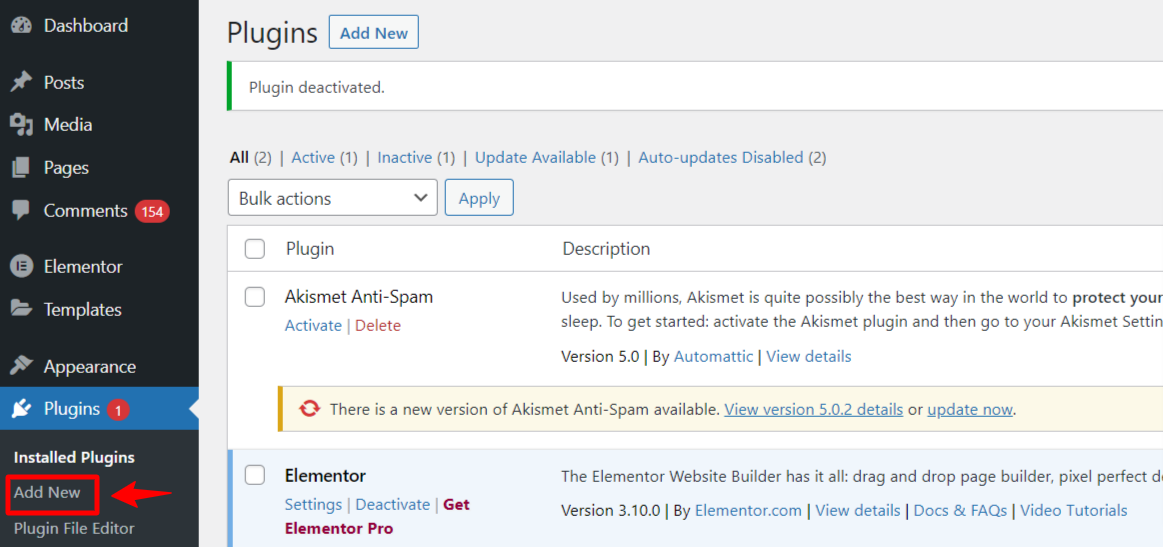Click the Plugins plug icon
Screen dimensions: 1163x547
[x=21, y=409]
